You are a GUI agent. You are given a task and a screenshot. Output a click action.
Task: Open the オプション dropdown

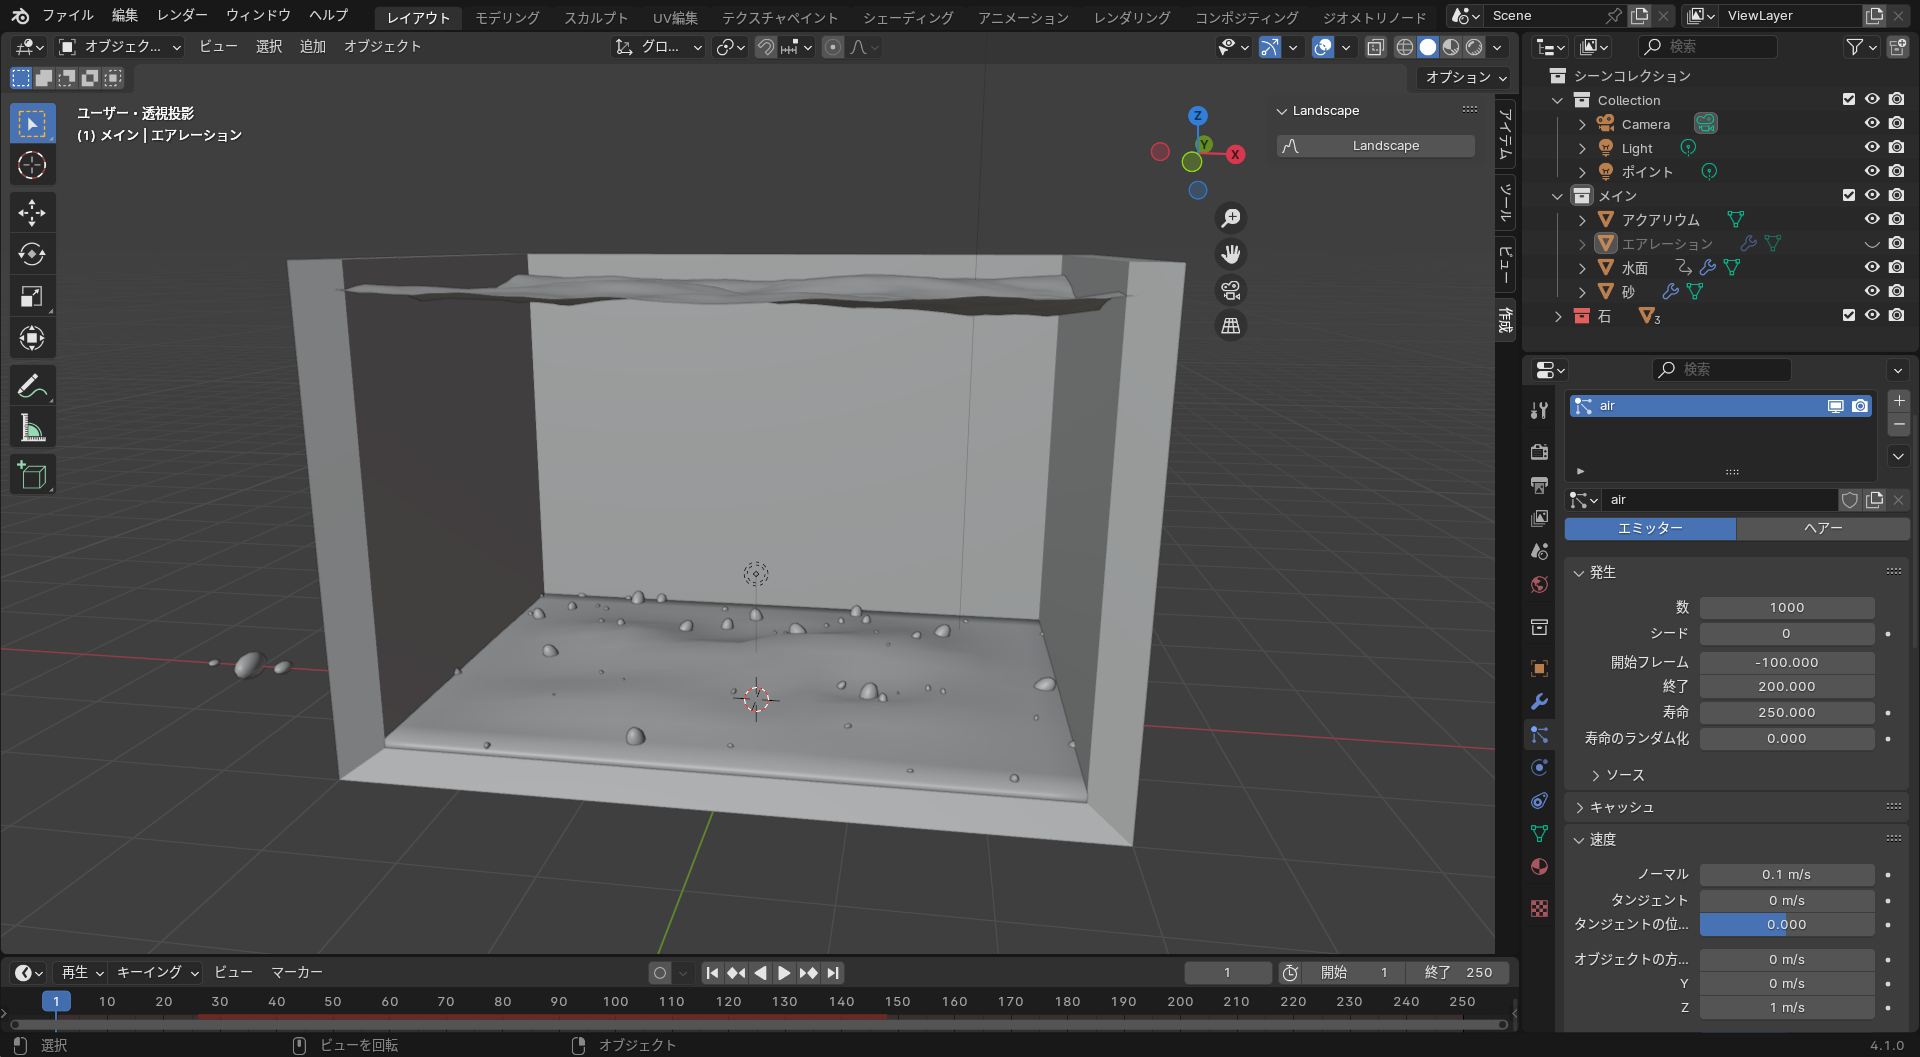[x=1465, y=77]
